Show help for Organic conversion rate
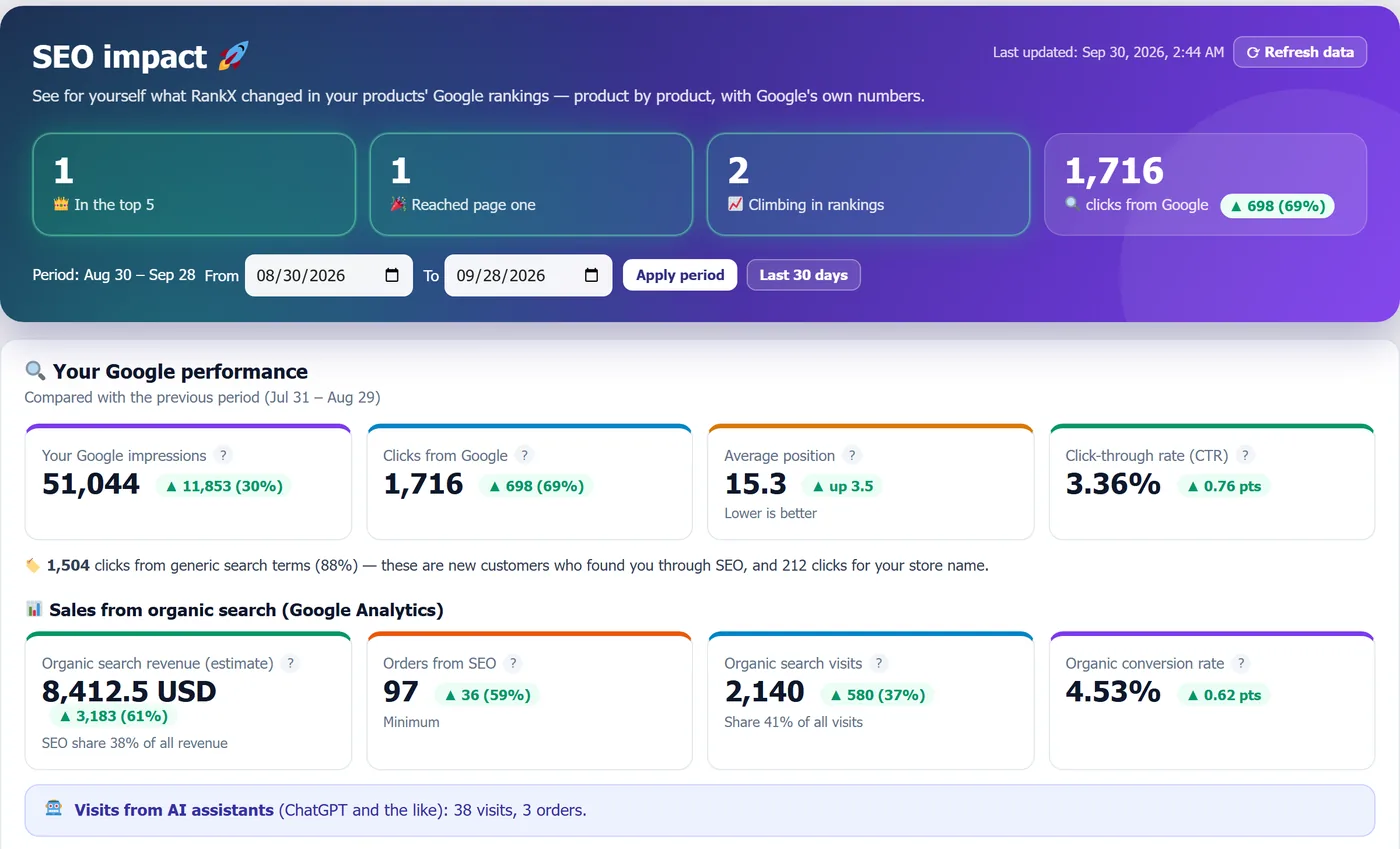 click(1241, 663)
